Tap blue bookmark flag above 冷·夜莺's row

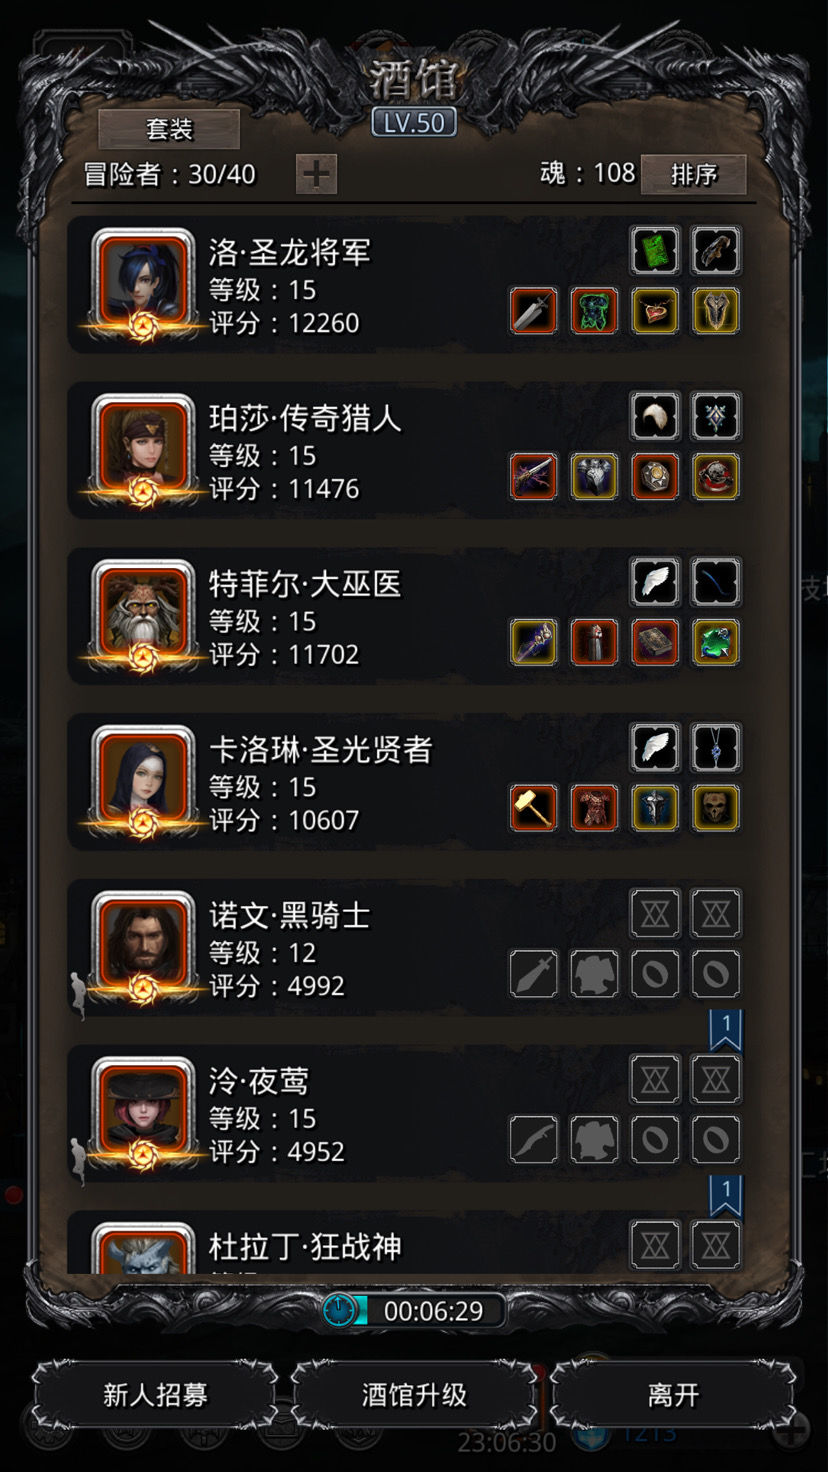click(725, 1029)
